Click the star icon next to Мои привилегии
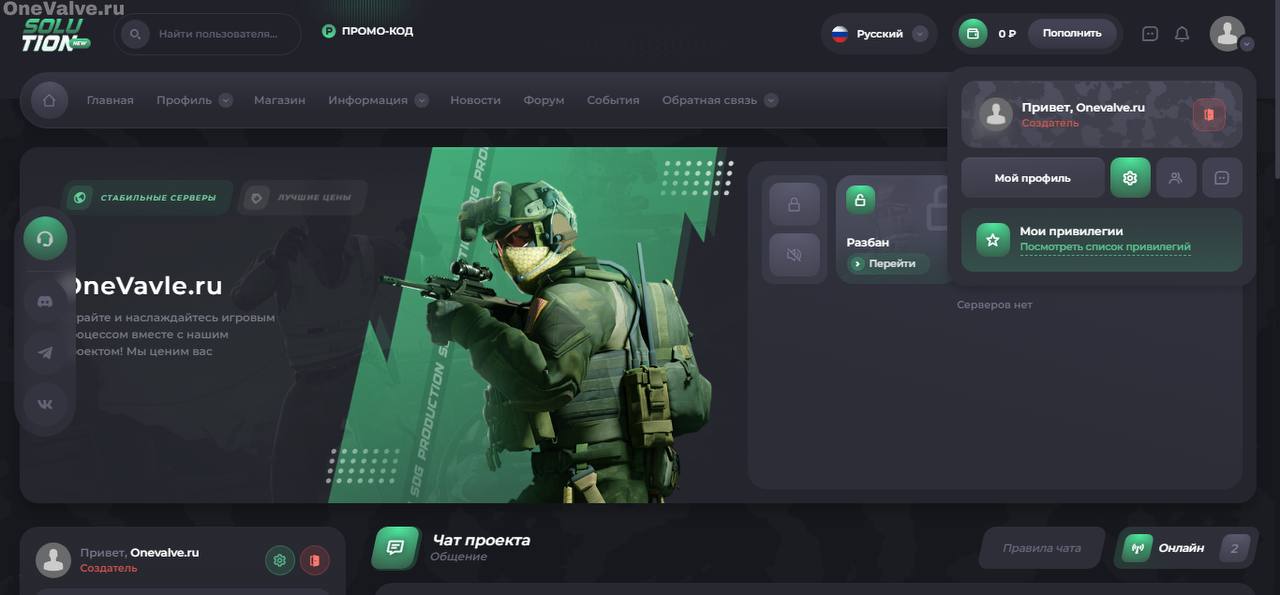Viewport: 1280px width, 595px height. pos(991,239)
